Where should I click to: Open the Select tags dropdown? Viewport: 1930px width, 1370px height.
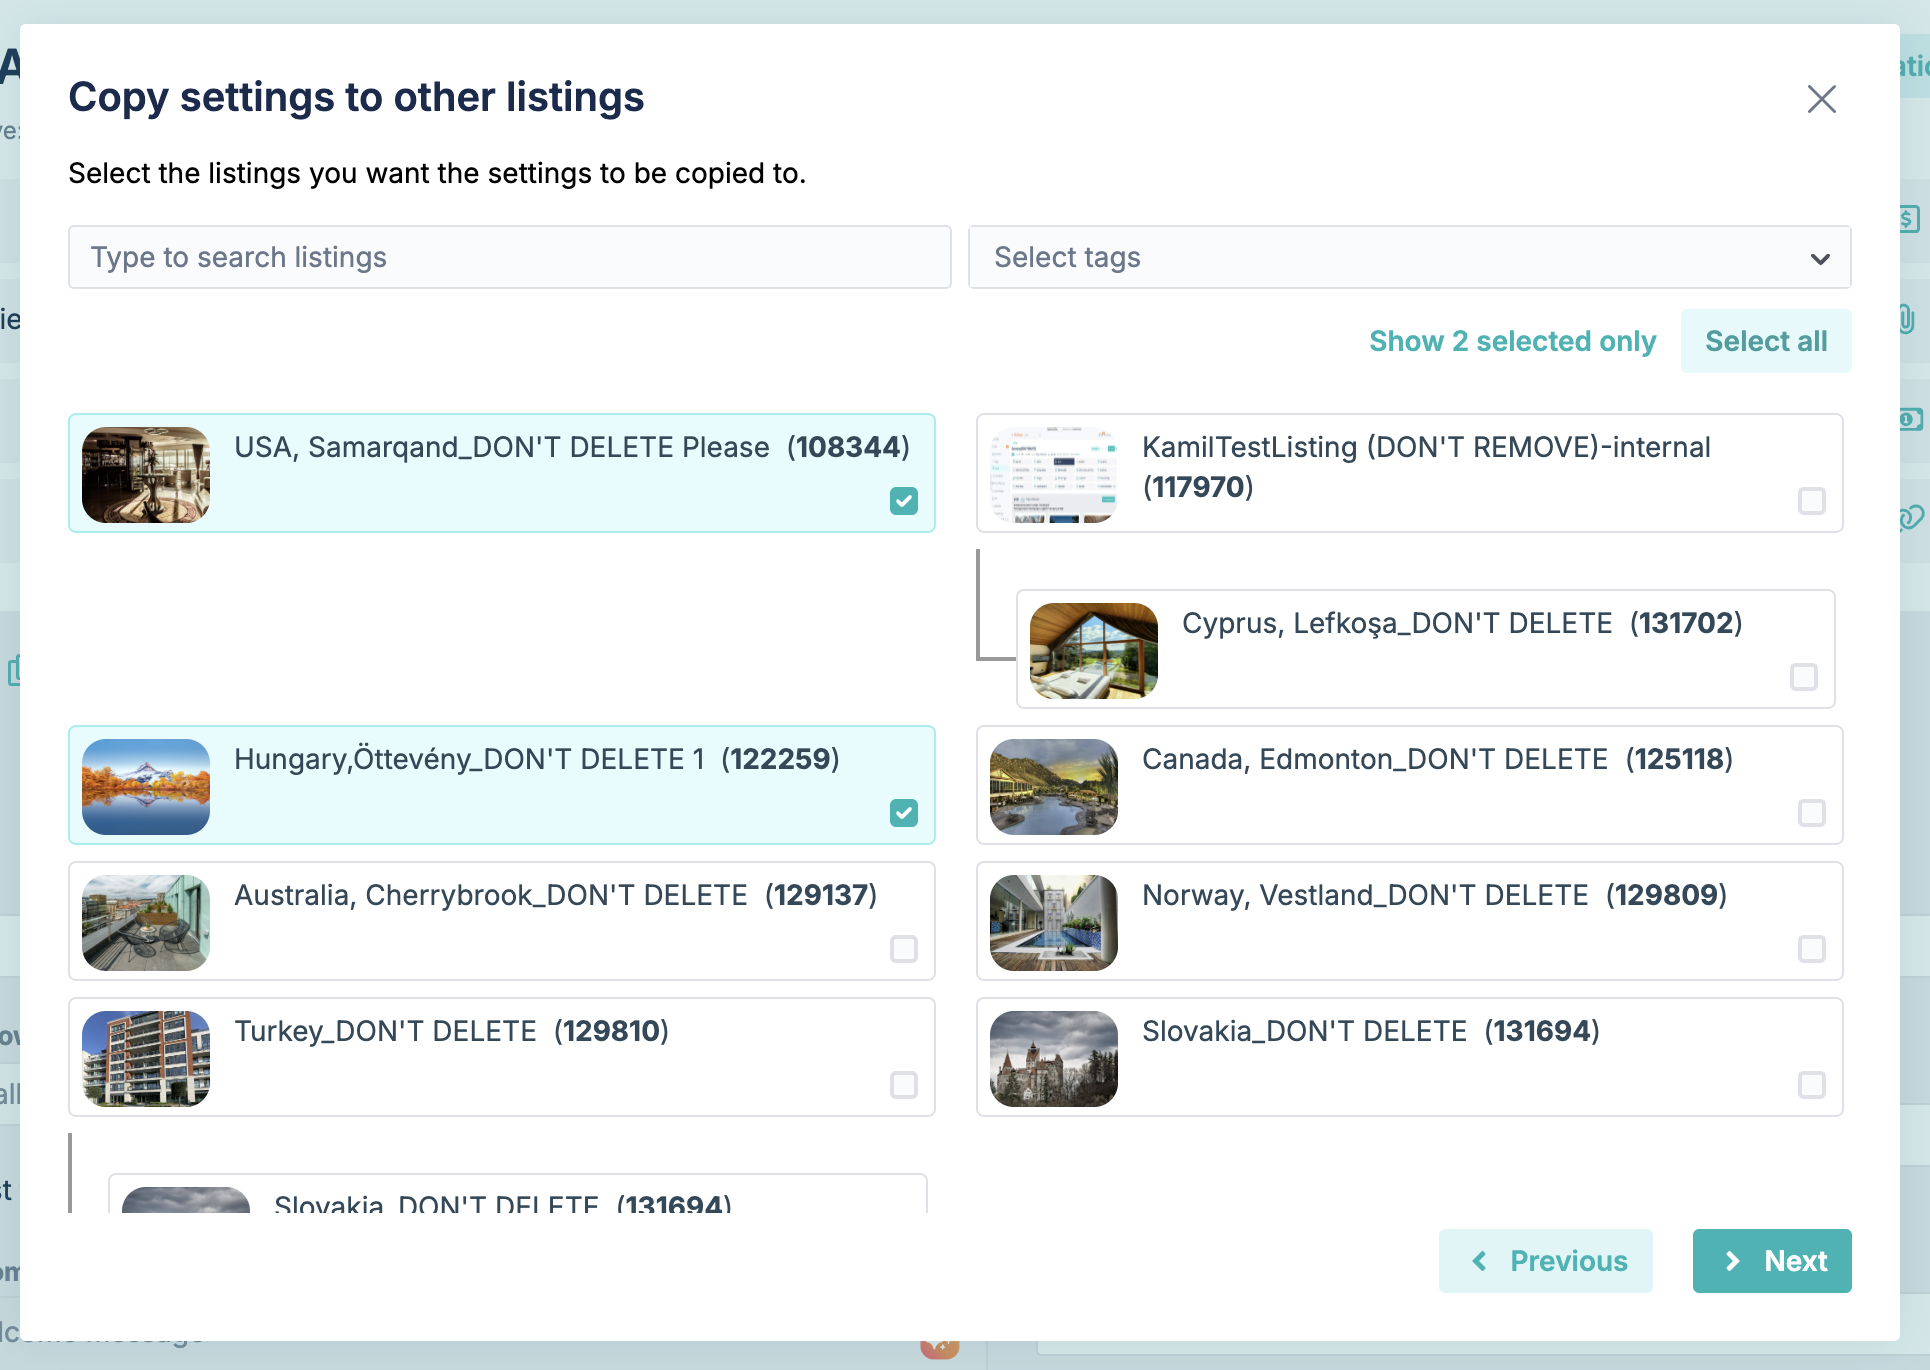tap(1410, 257)
